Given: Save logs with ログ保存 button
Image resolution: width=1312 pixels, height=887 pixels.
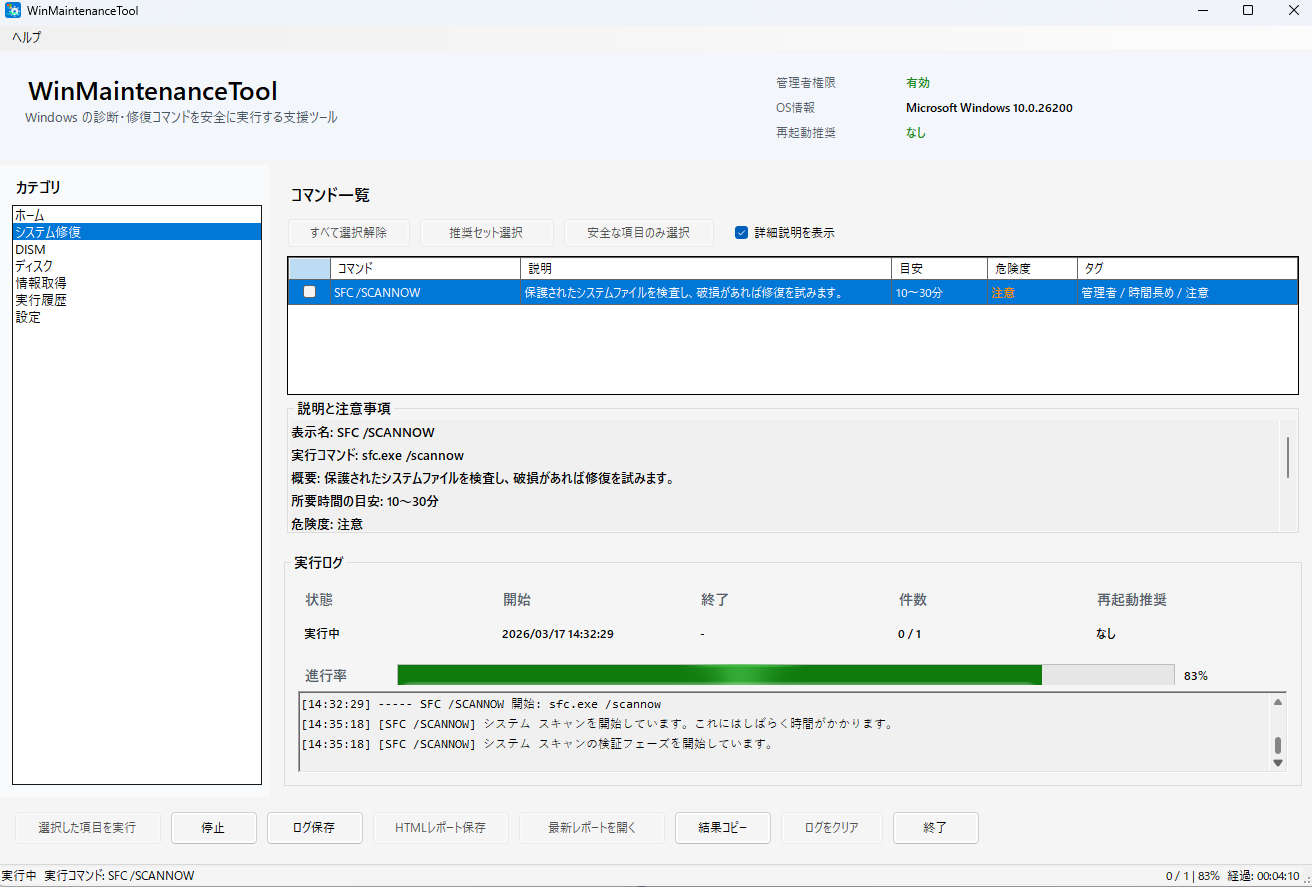Looking at the screenshot, I should [x=314, y=827].
